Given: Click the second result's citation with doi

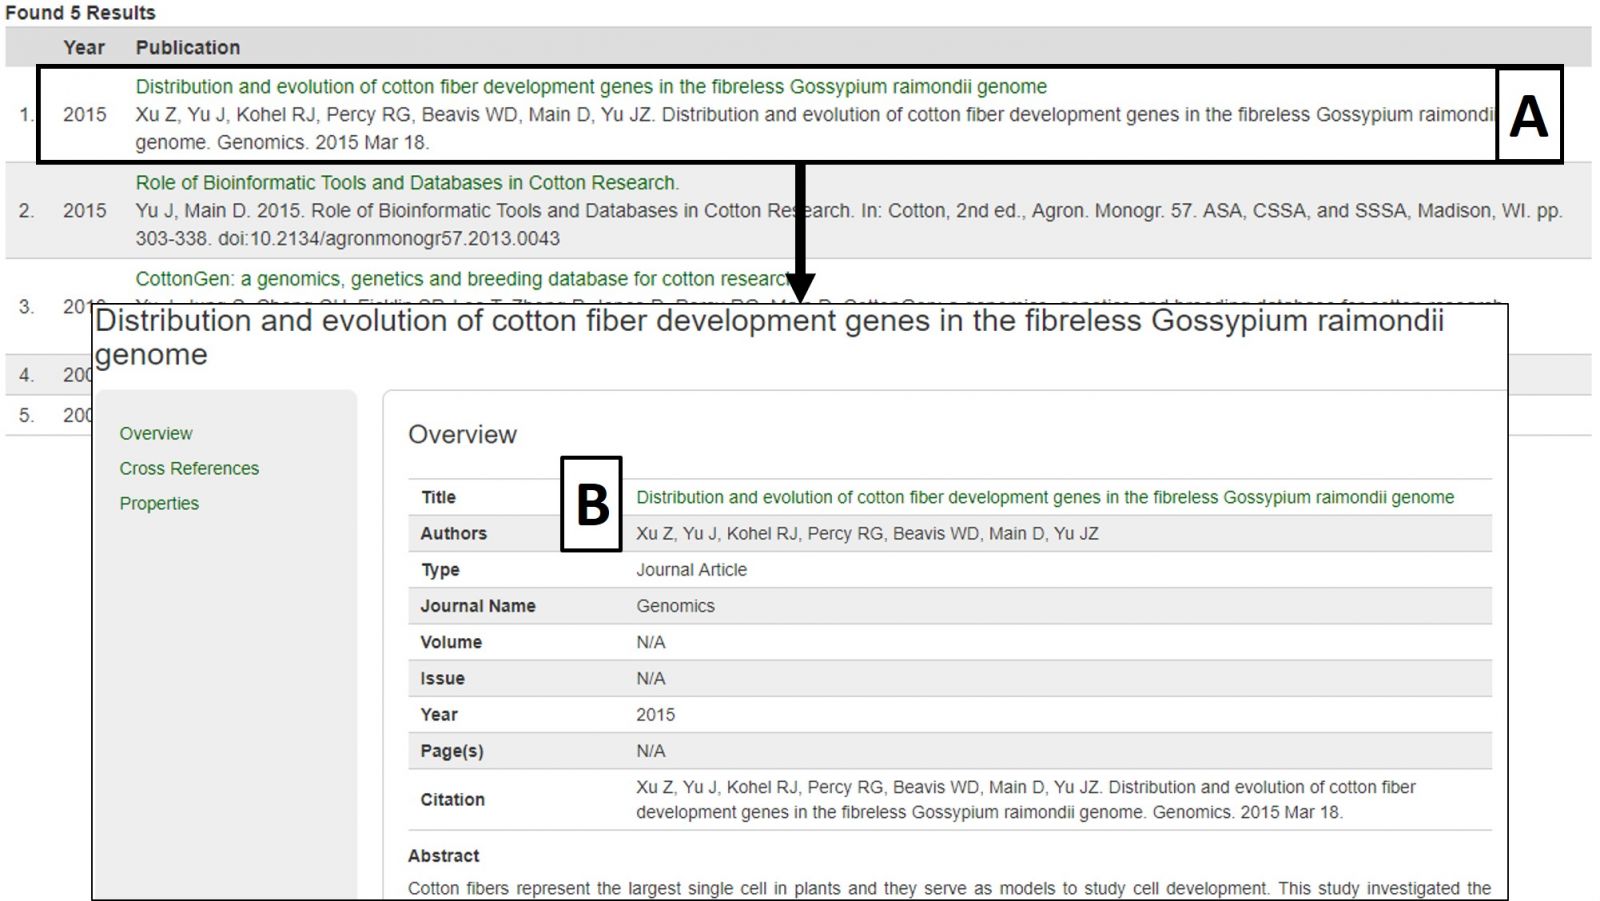Looking at the screenshot, I should 849,225.
